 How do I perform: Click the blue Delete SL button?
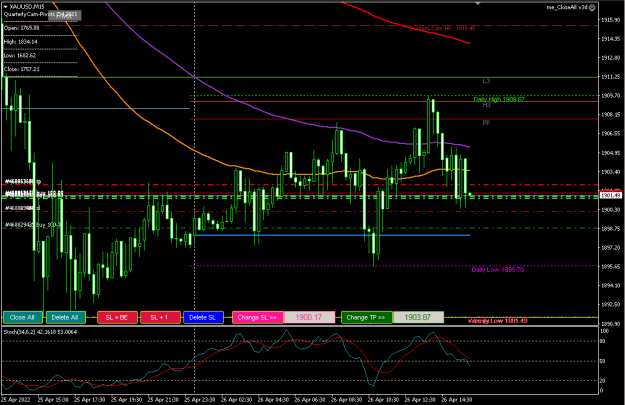203,317
